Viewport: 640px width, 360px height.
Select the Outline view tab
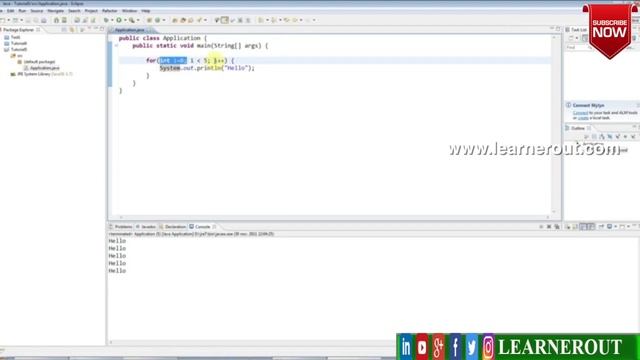(x=578, y=128)
